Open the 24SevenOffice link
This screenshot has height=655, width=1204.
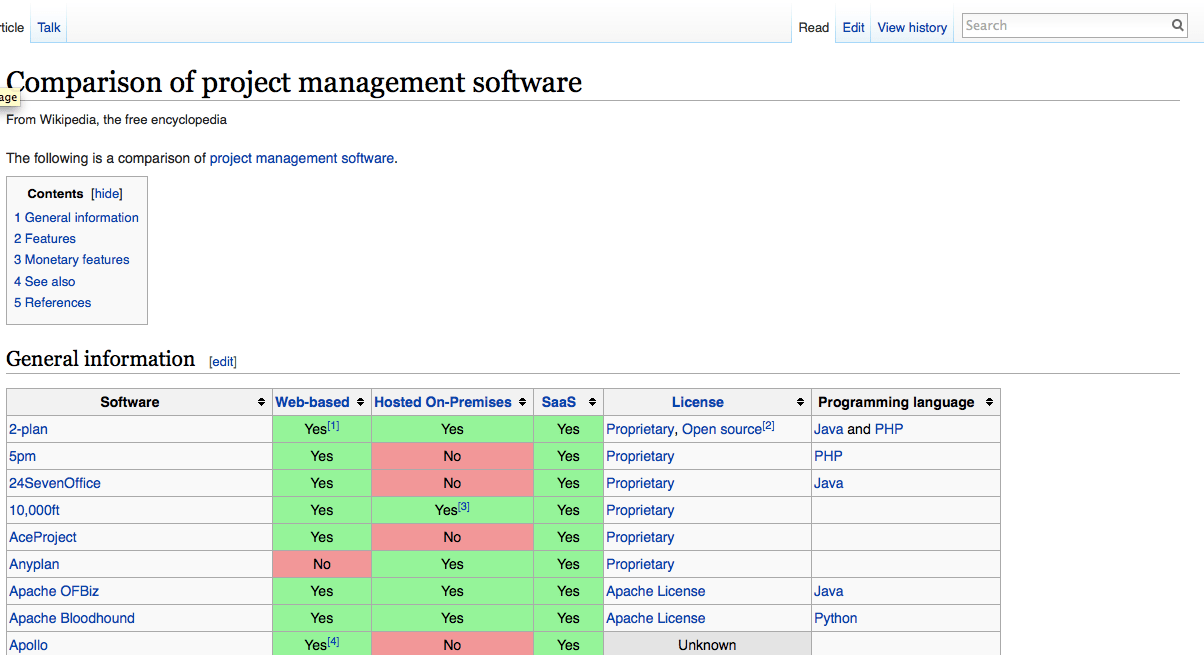click(55, 483)
